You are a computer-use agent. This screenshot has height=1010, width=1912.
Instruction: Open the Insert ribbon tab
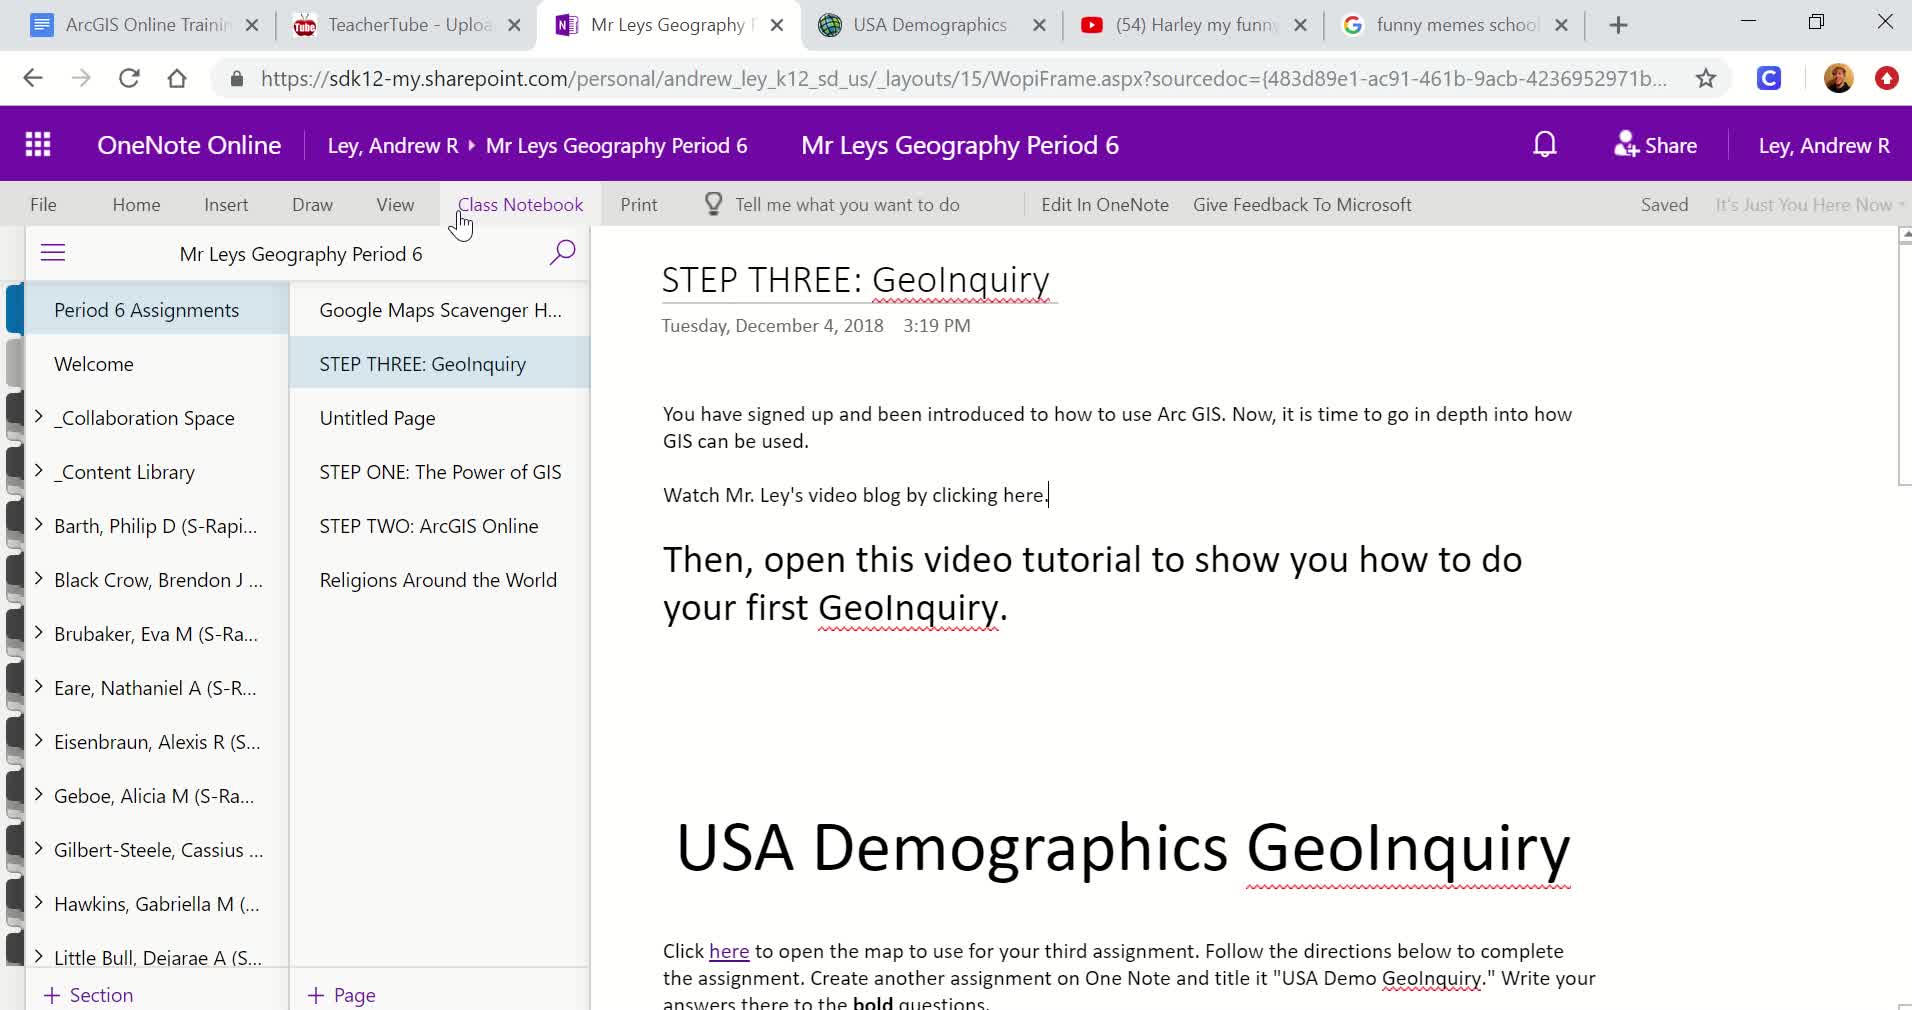tap(226, 204)
